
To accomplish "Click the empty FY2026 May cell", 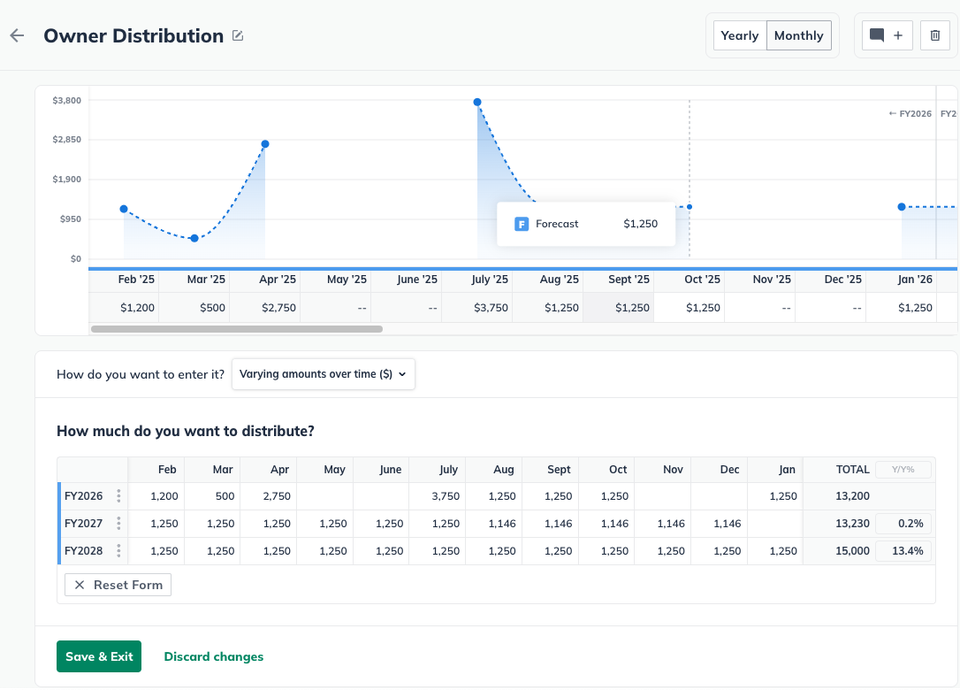I will point(325,496).
